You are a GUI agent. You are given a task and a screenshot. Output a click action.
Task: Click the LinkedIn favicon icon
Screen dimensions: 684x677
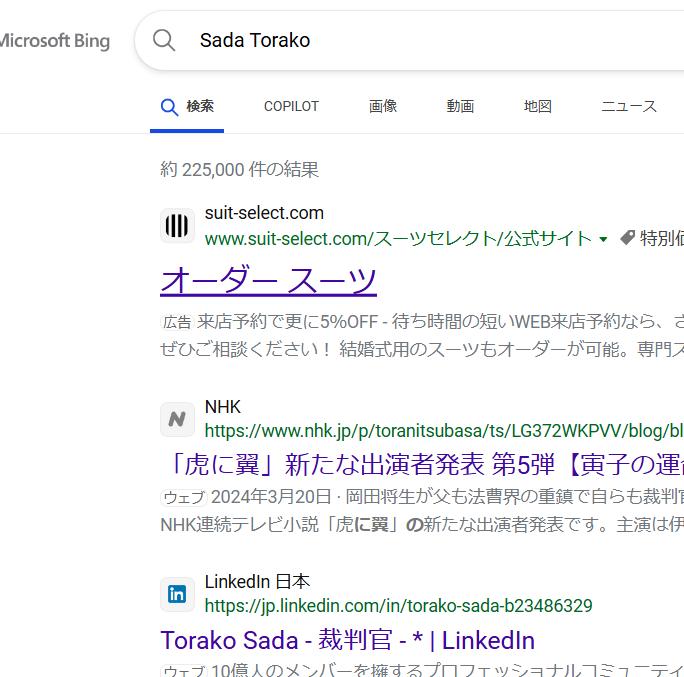(177, 594)
